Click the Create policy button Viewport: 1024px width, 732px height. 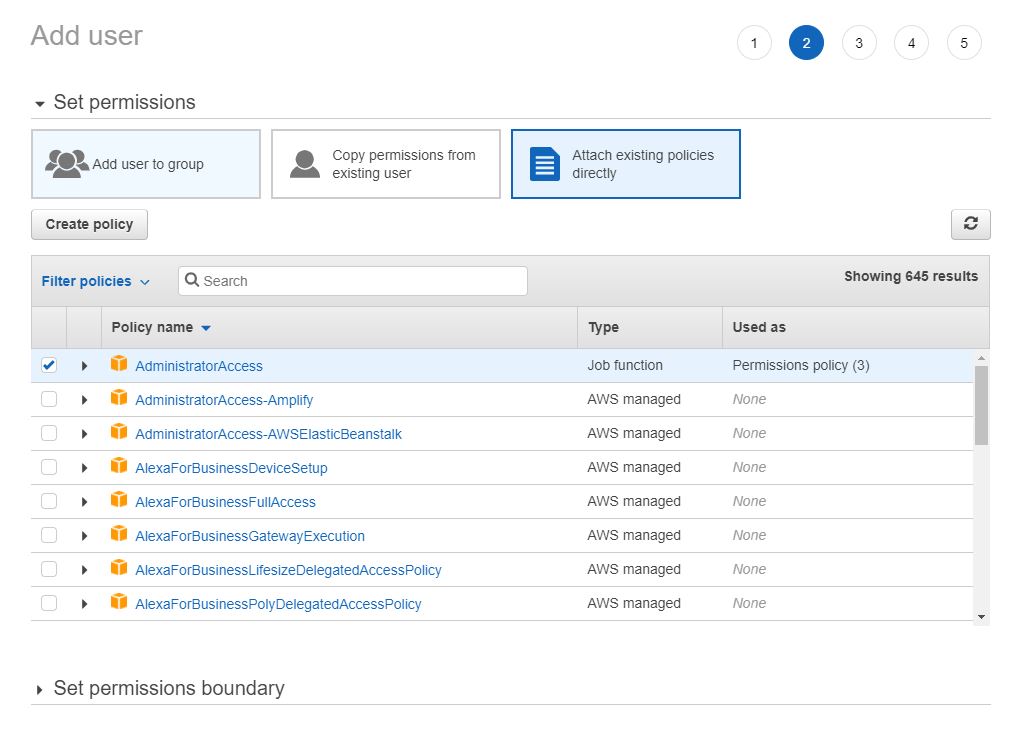click(x=89, y=224)
